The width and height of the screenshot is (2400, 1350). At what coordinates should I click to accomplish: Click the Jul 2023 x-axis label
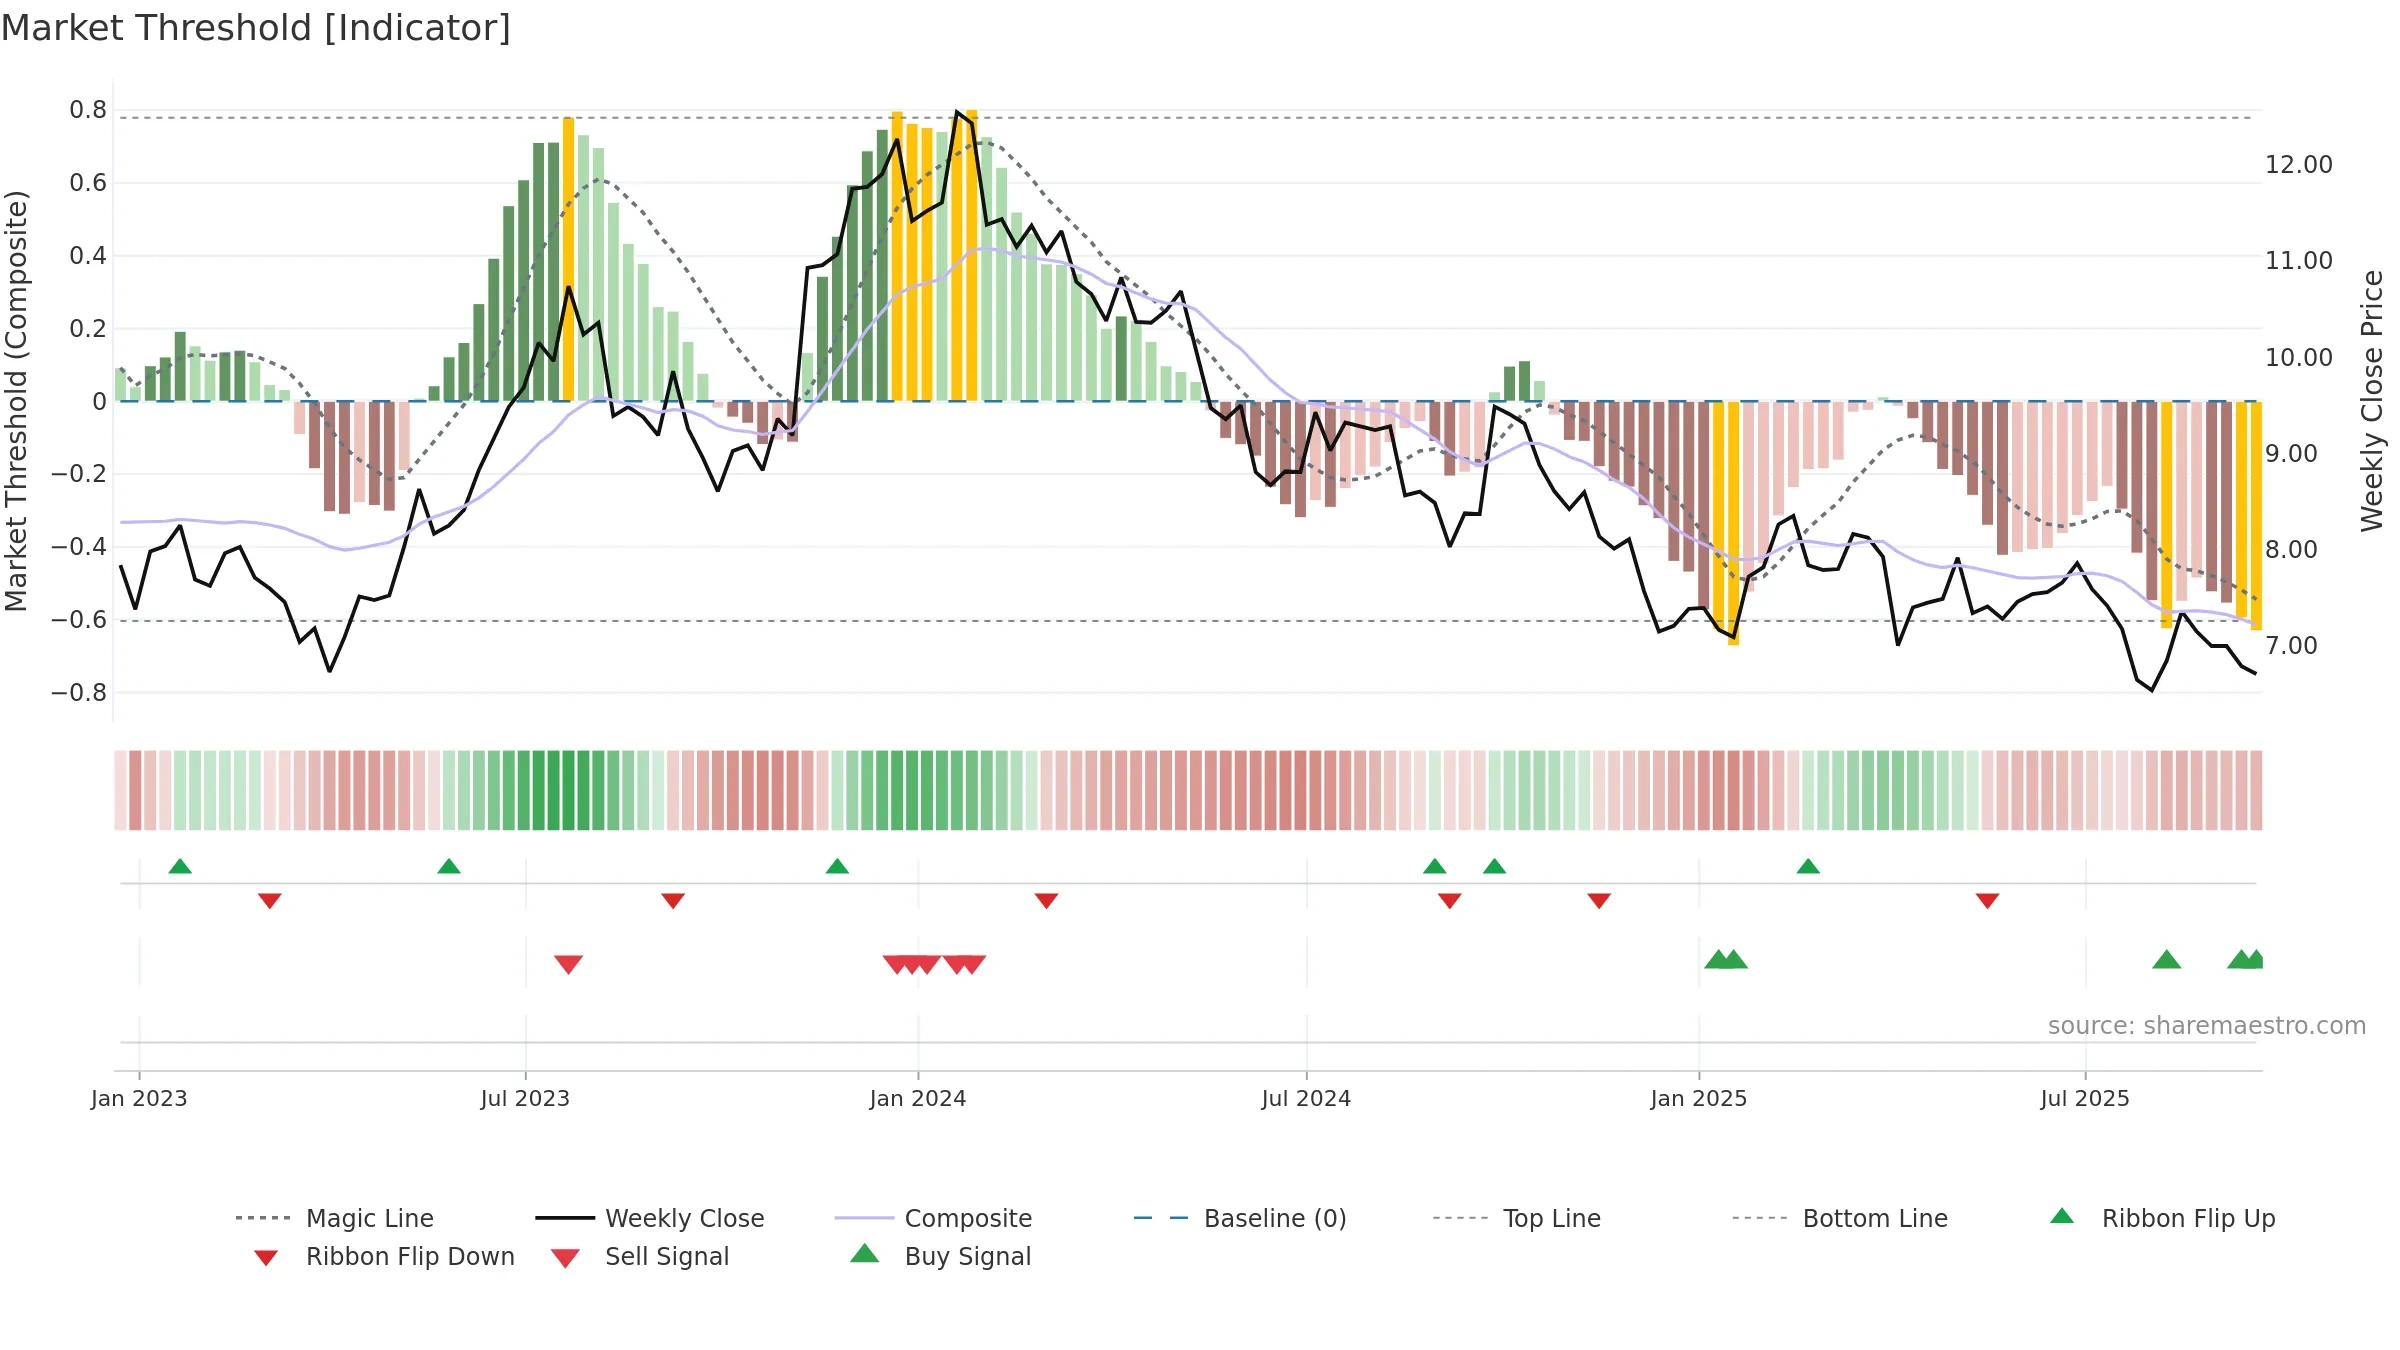(525, 1098)
